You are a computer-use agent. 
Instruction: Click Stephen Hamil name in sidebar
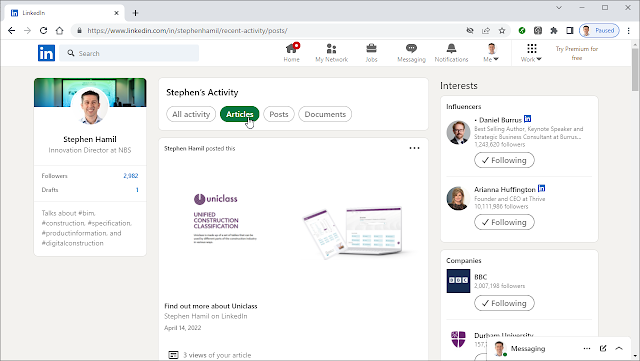(x=90, y=139)
